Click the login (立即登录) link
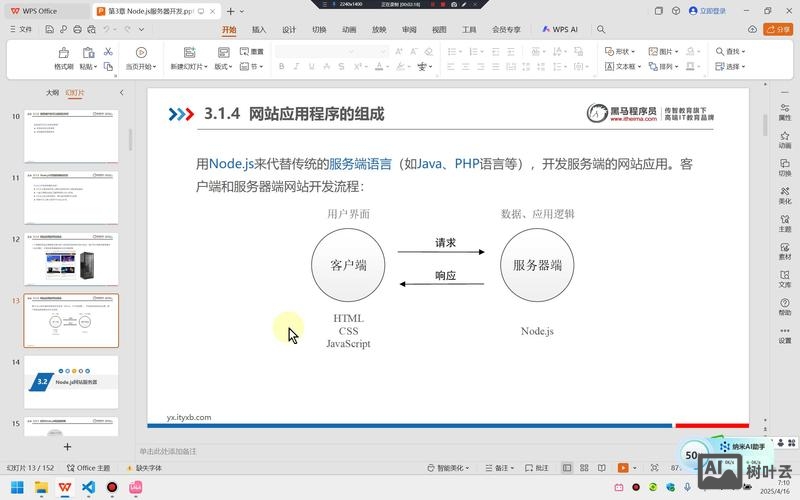Image resolution: width=800 pixels, height=500 pixels. pyautogui.click(x=707, y=11)
